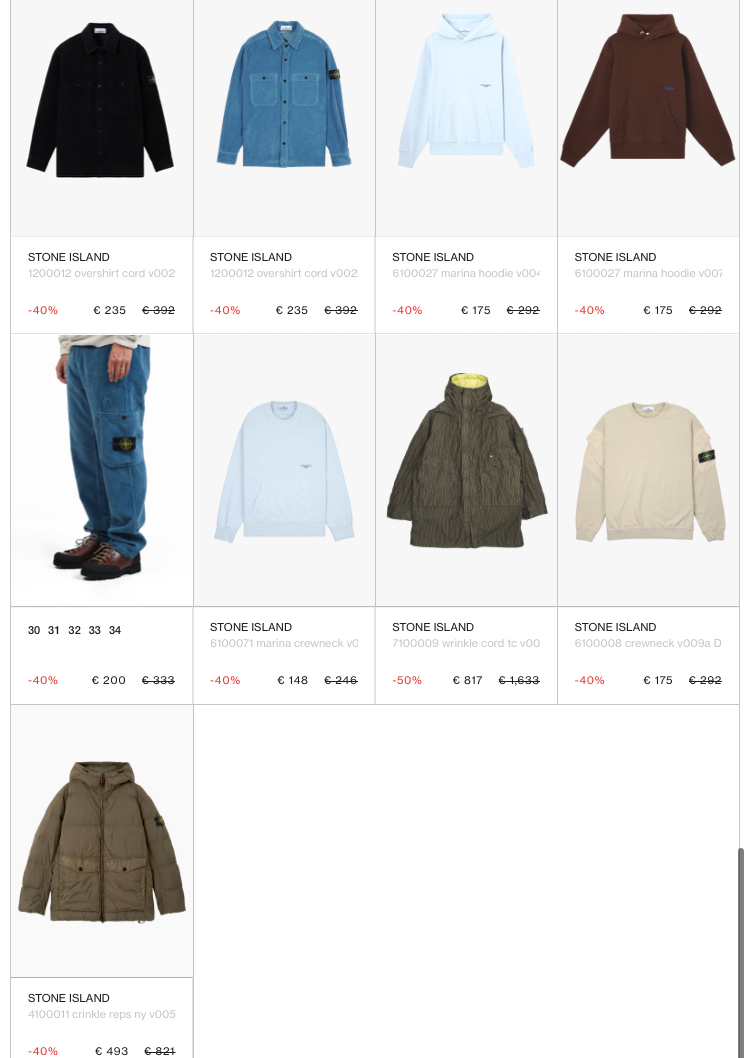View the blue corduroy cargo pants photo
The image size is (750, 1058).
pyautogui.click(x=102, y=470)
